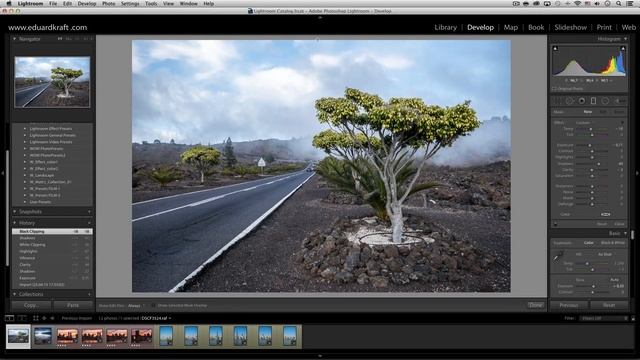
Task: Click the main window display icon in filmstrip bar
Action: pos(9,318)
